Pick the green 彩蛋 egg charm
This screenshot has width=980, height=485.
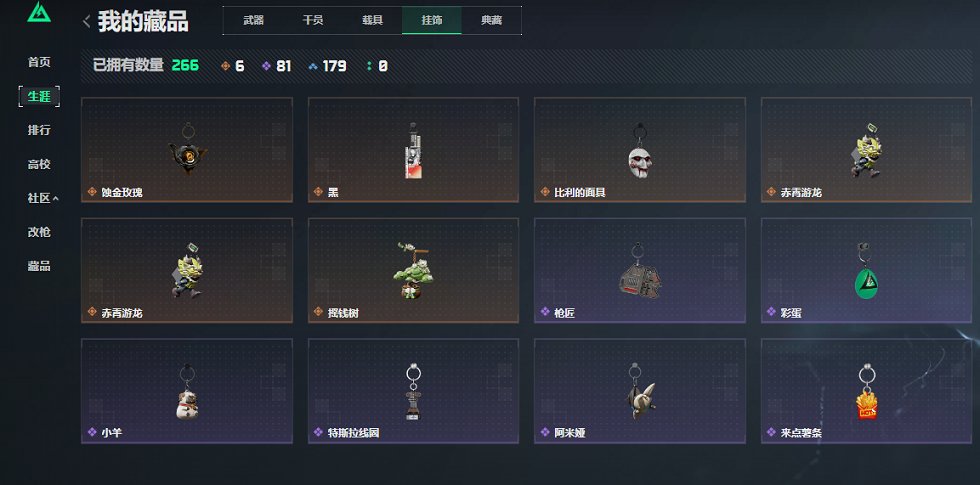[866, 270]
